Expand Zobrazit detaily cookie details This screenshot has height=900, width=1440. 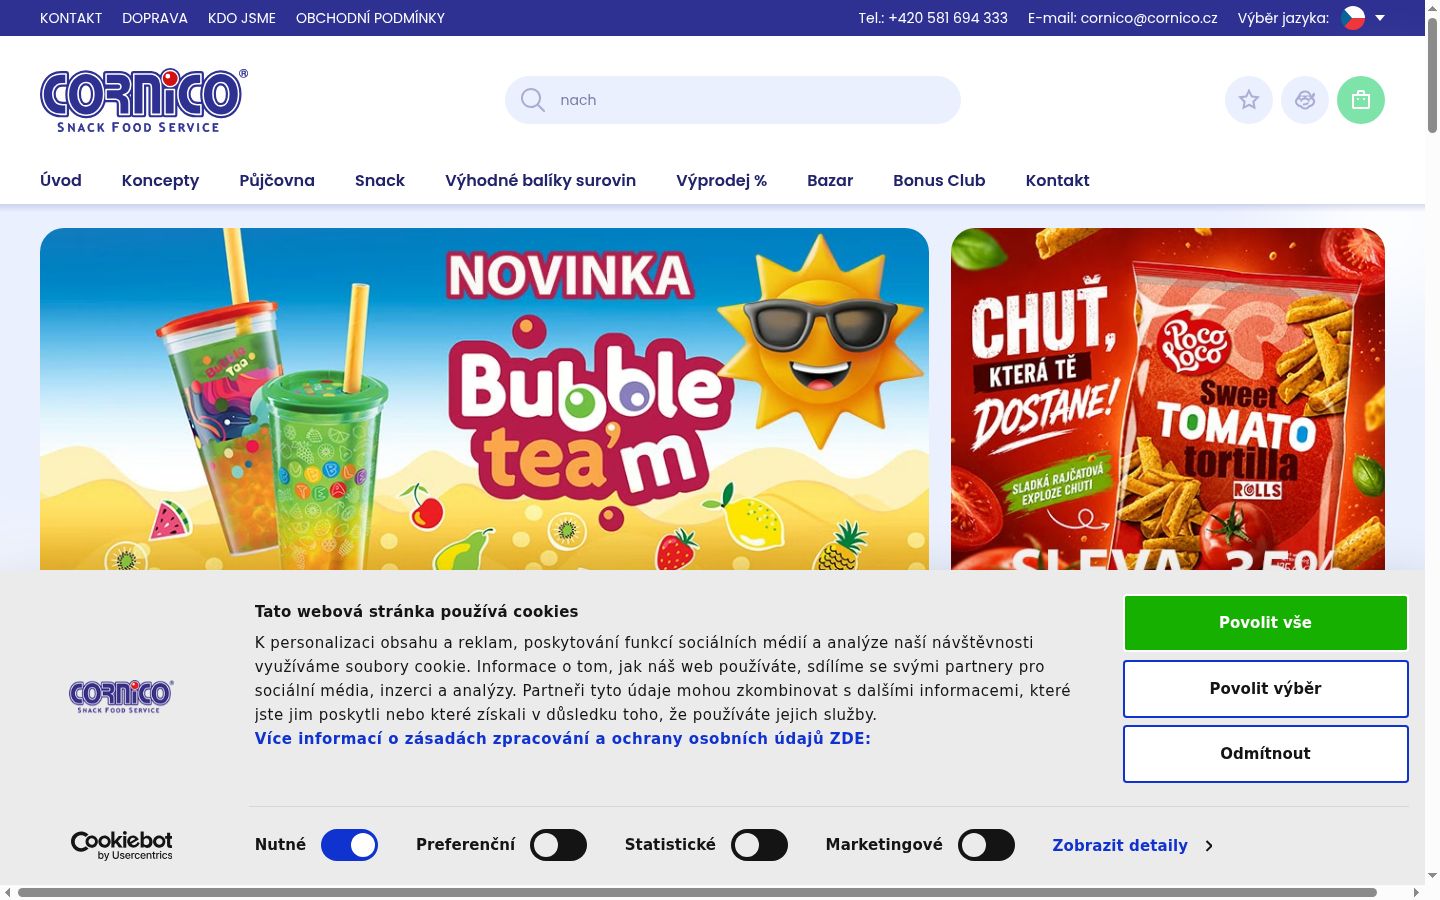pos(1132,845)
